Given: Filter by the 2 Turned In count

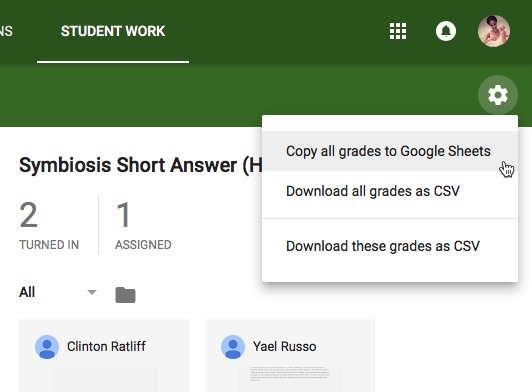Looking at the screenshot, I should (49, 225).
